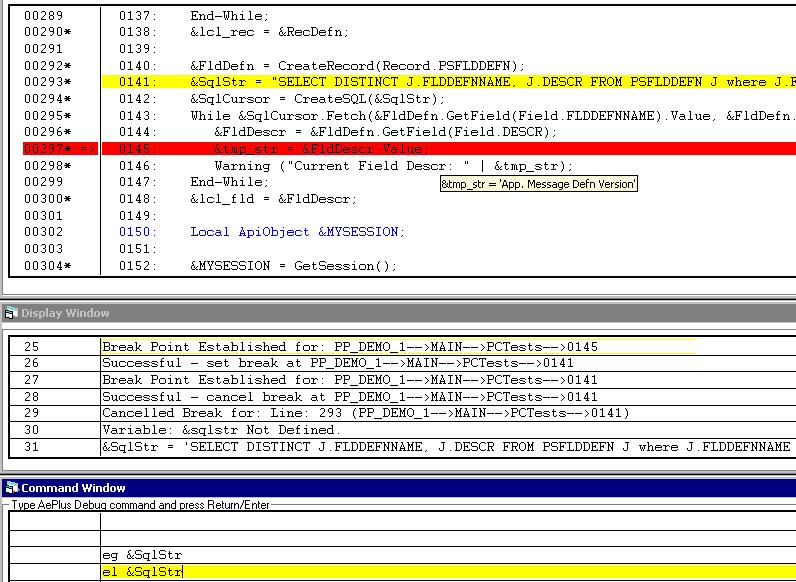Select display row 29 Cancelled Break message
This screenshot has width=796, height=582.
tap(351, 413)
